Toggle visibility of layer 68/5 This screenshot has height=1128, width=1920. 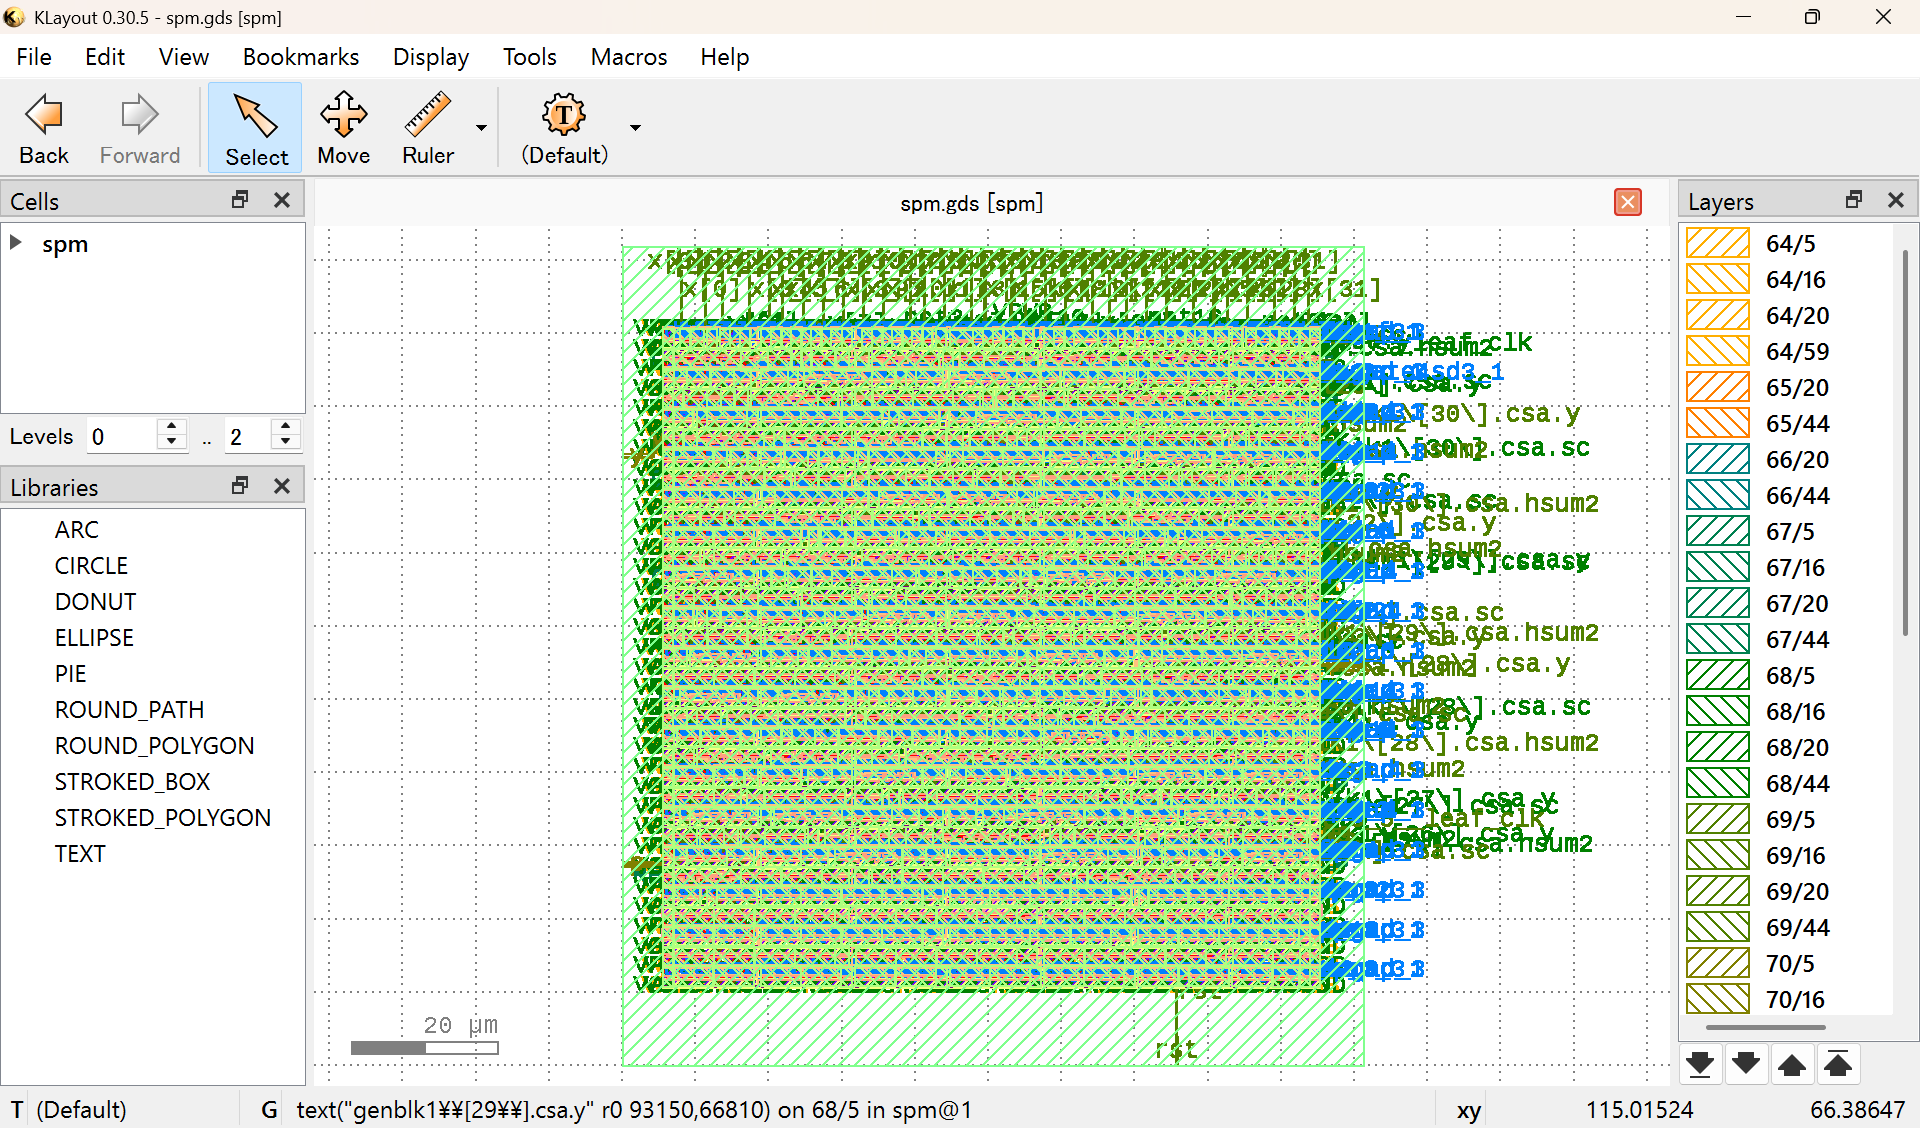click(x=1717, y=676)
